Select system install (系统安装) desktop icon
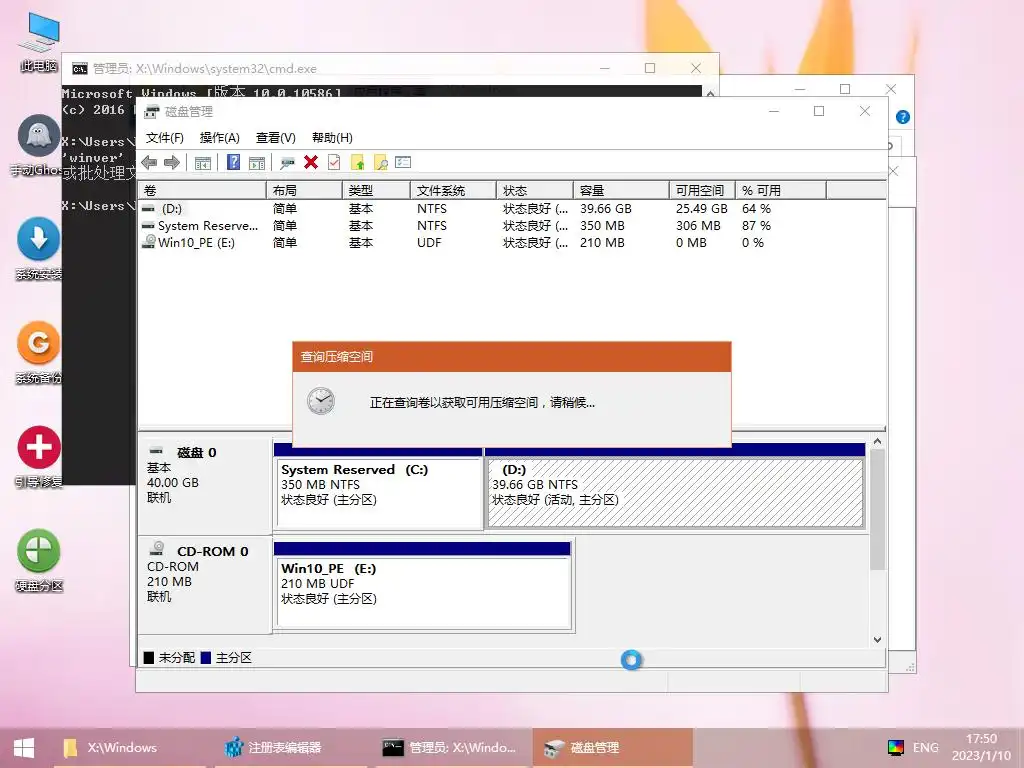This screenshot has height=768, width=1024. click(39, 249)
